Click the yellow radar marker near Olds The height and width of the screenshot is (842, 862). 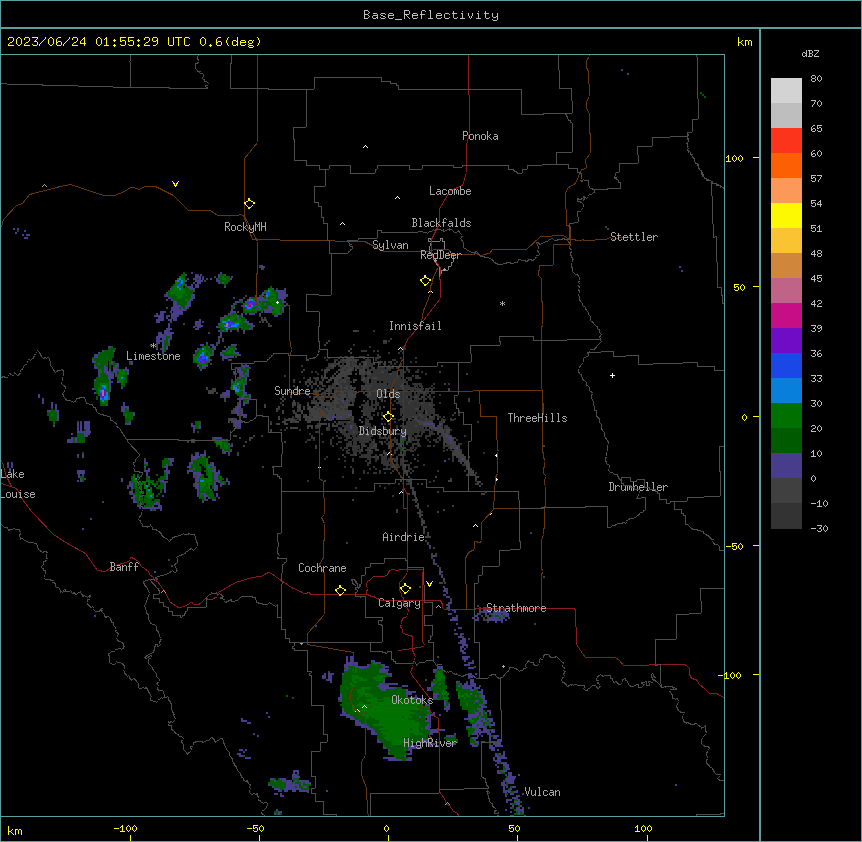click(388, 416)
